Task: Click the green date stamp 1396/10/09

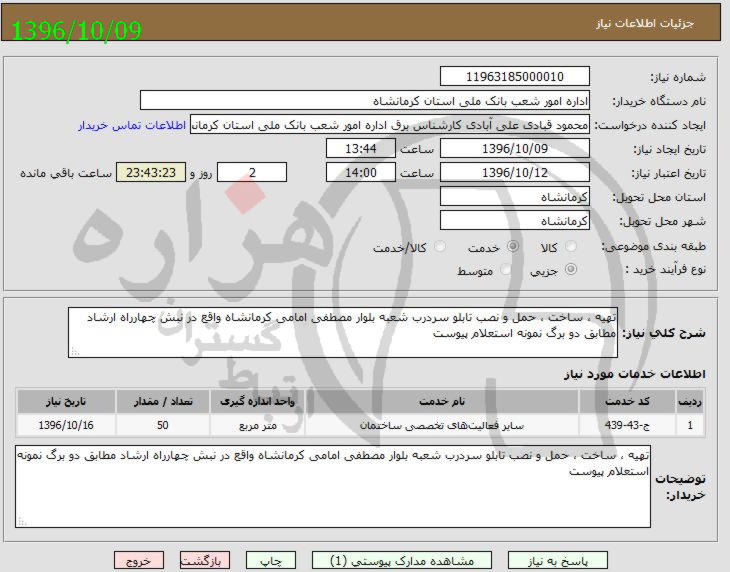Action: click(76, 31)
